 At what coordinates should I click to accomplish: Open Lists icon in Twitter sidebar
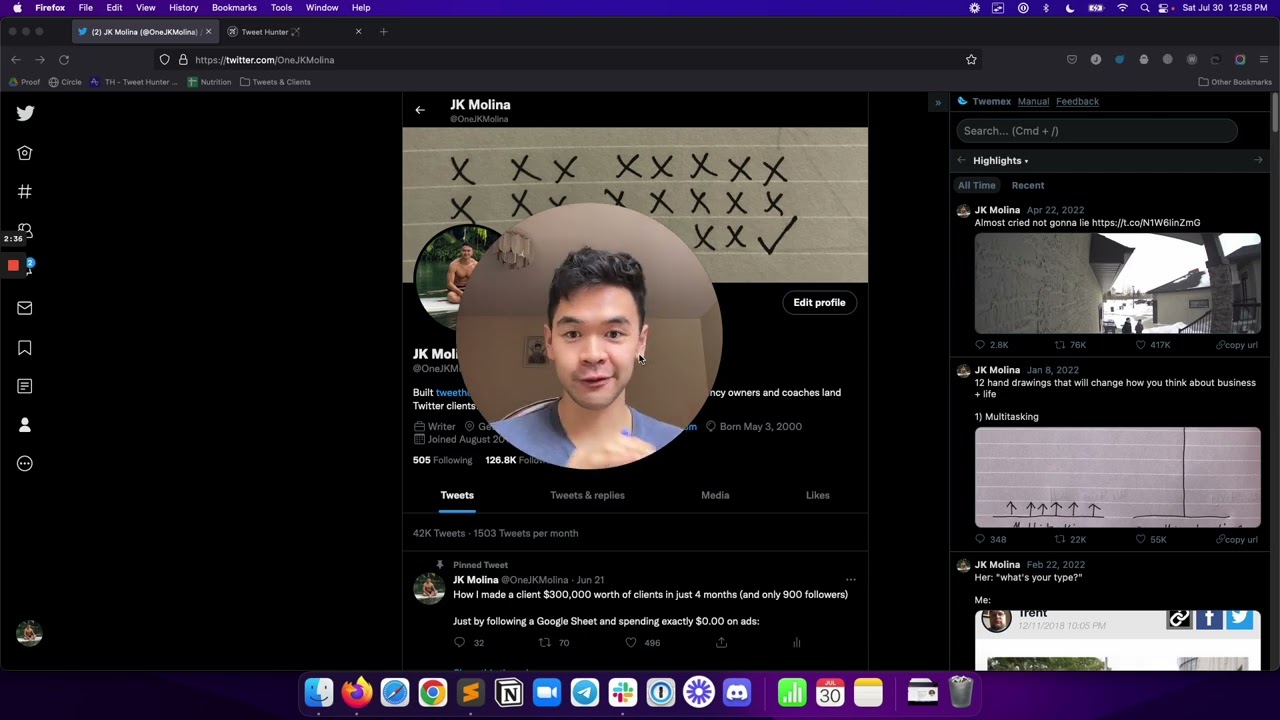point(25,386)
